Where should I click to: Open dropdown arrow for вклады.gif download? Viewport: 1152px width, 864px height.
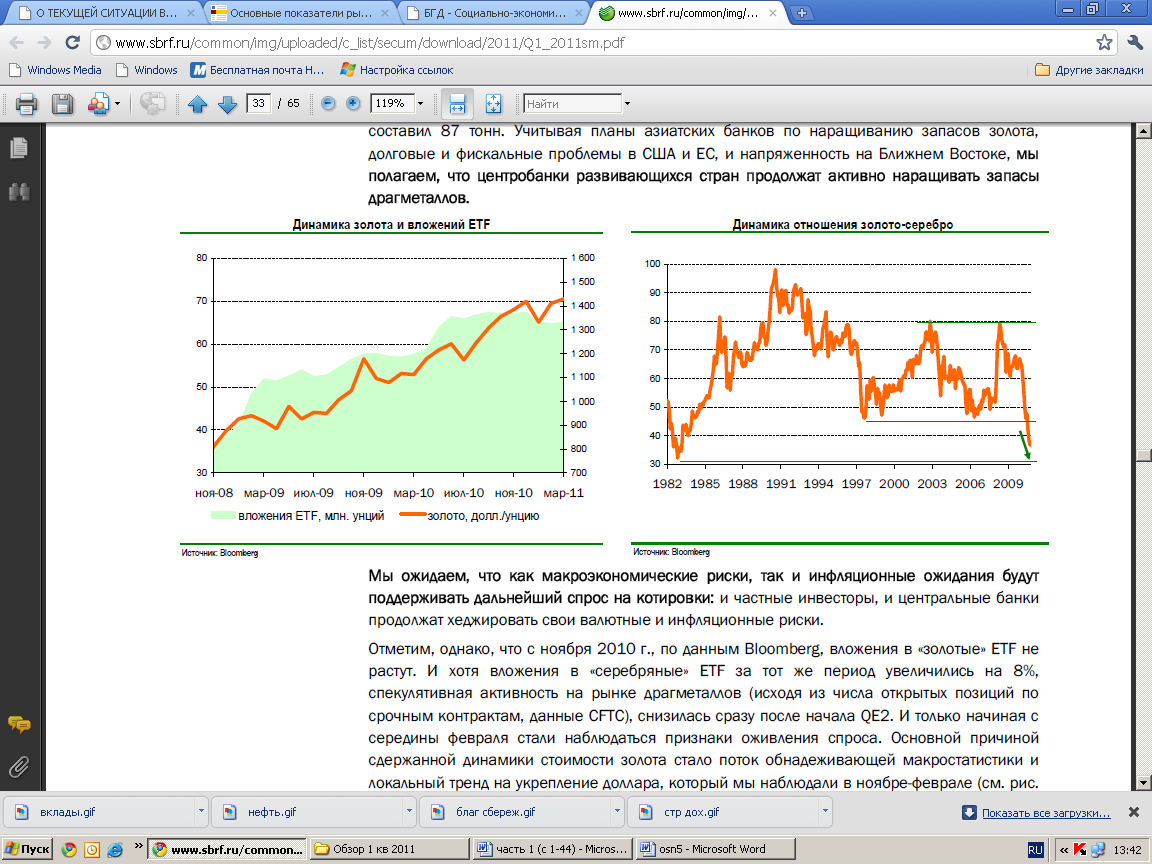[201, 812]
